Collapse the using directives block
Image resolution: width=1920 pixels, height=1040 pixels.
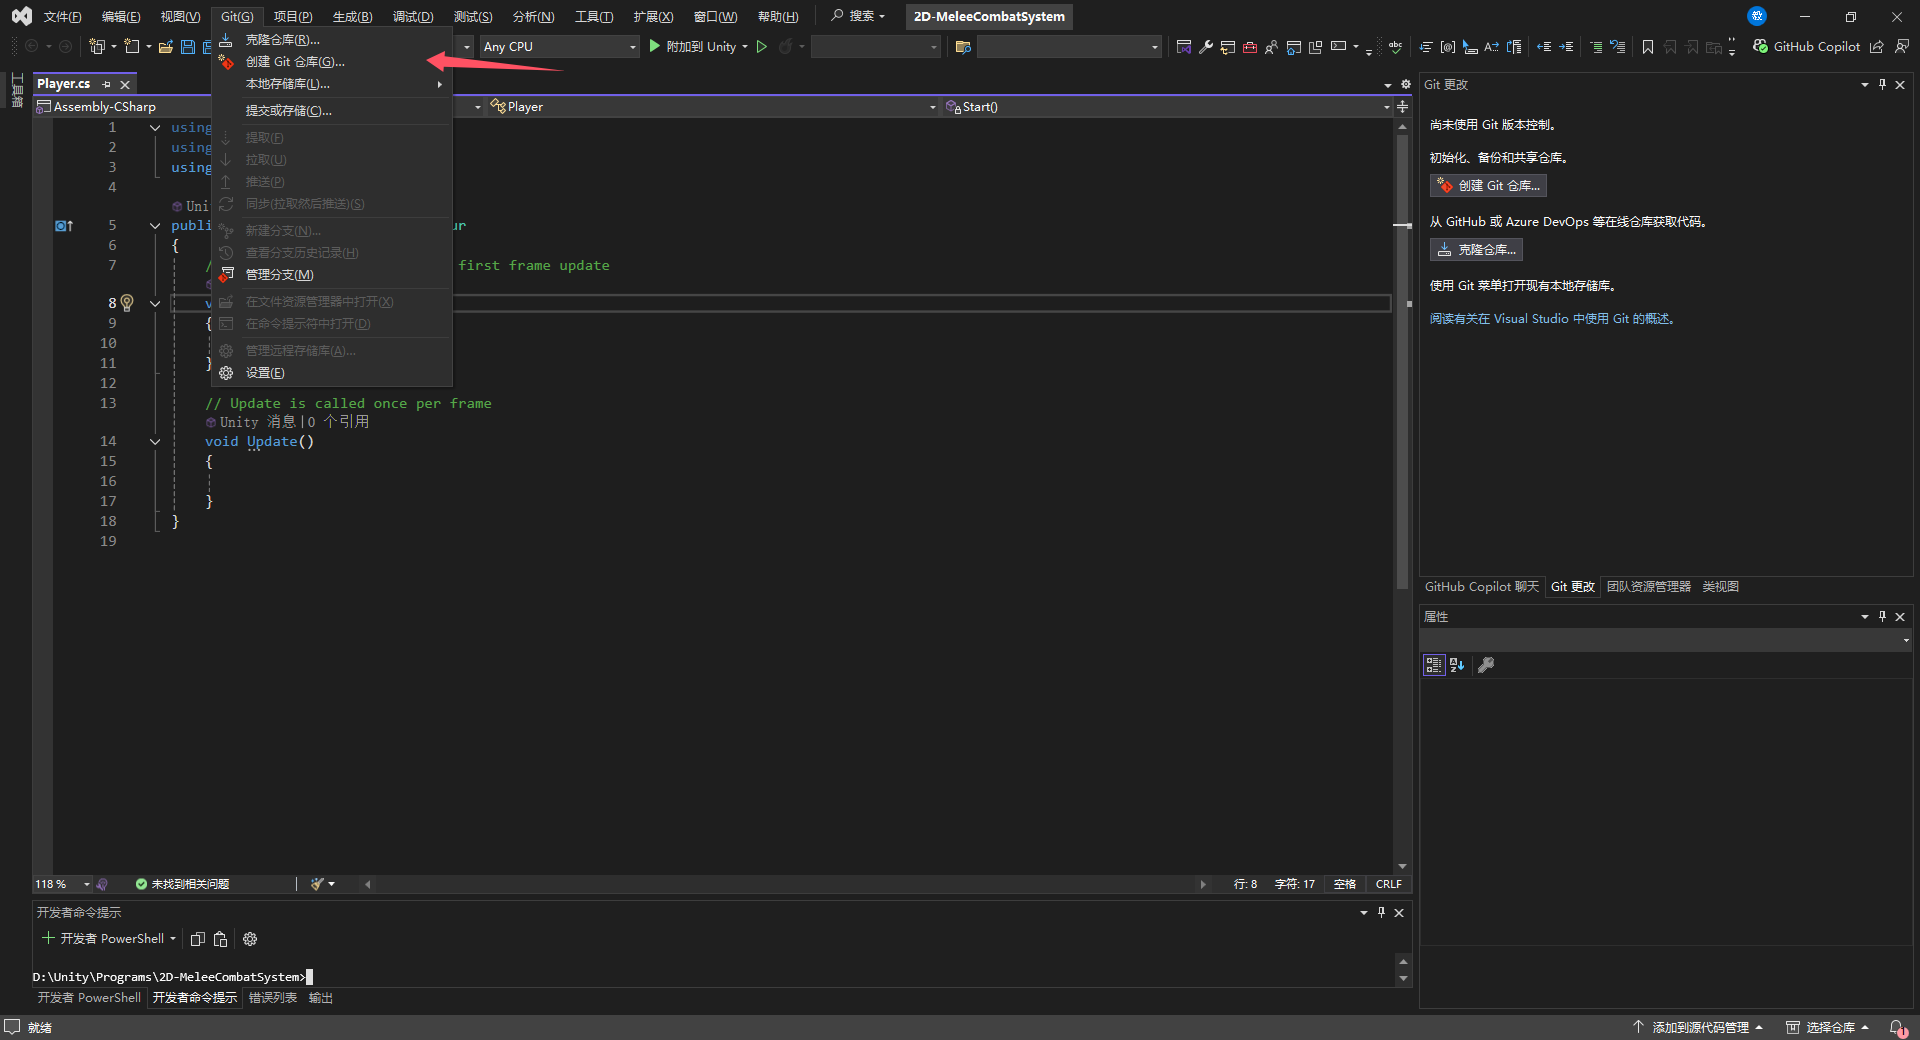point(155,128)
